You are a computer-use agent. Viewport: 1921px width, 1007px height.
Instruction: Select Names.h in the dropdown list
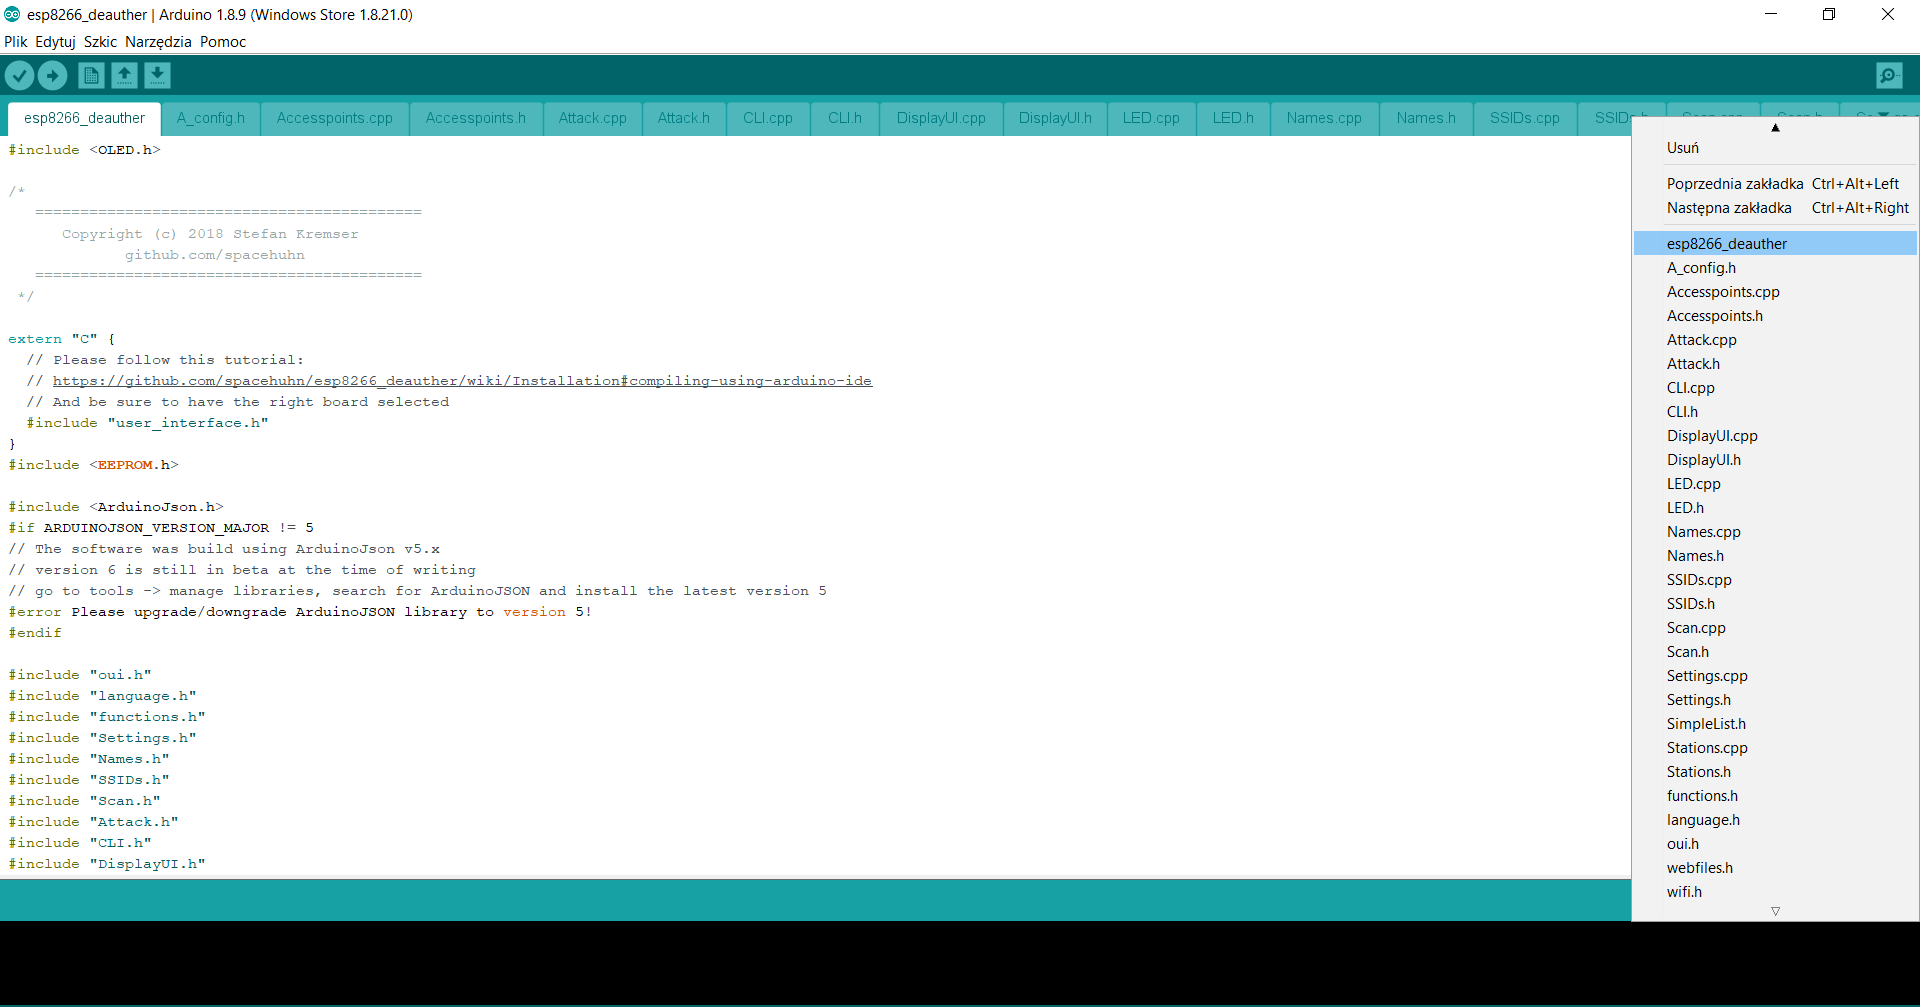coord(1775,556)
